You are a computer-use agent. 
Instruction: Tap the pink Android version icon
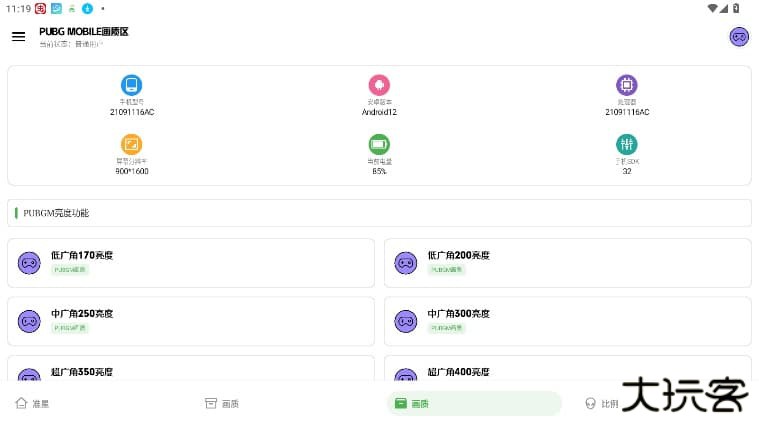(379, 85)
